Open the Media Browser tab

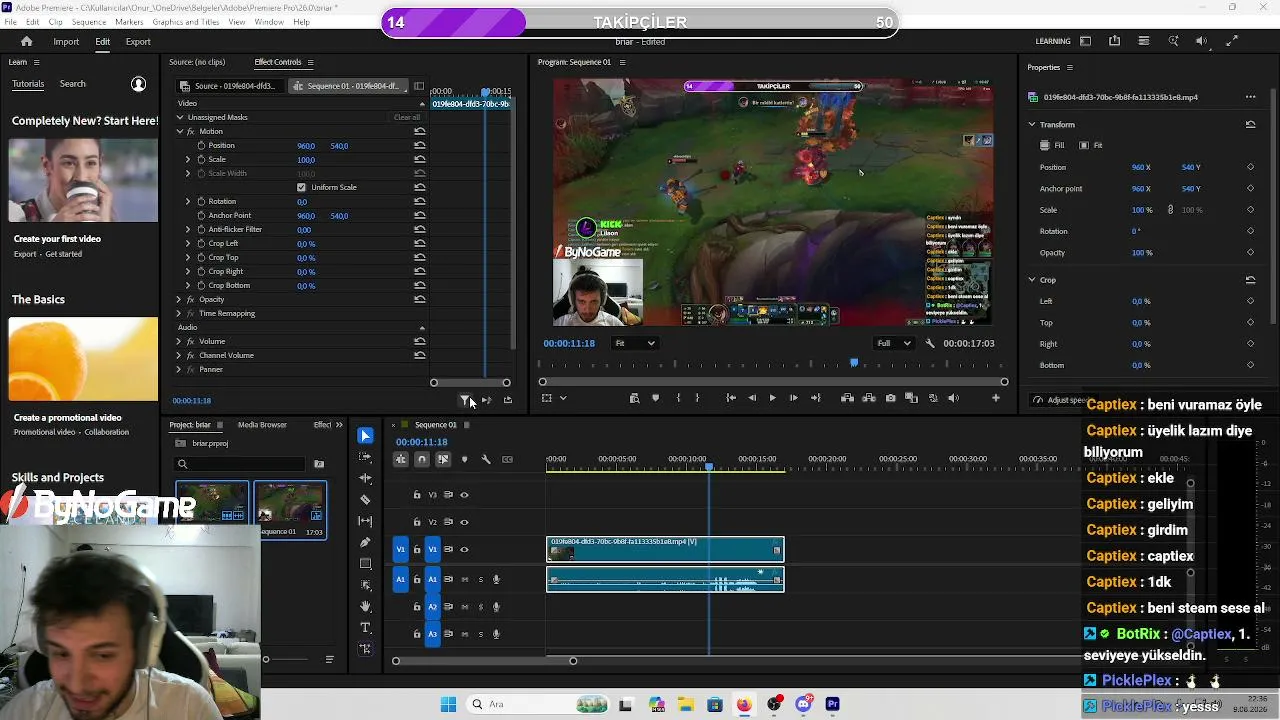point(262,425)
